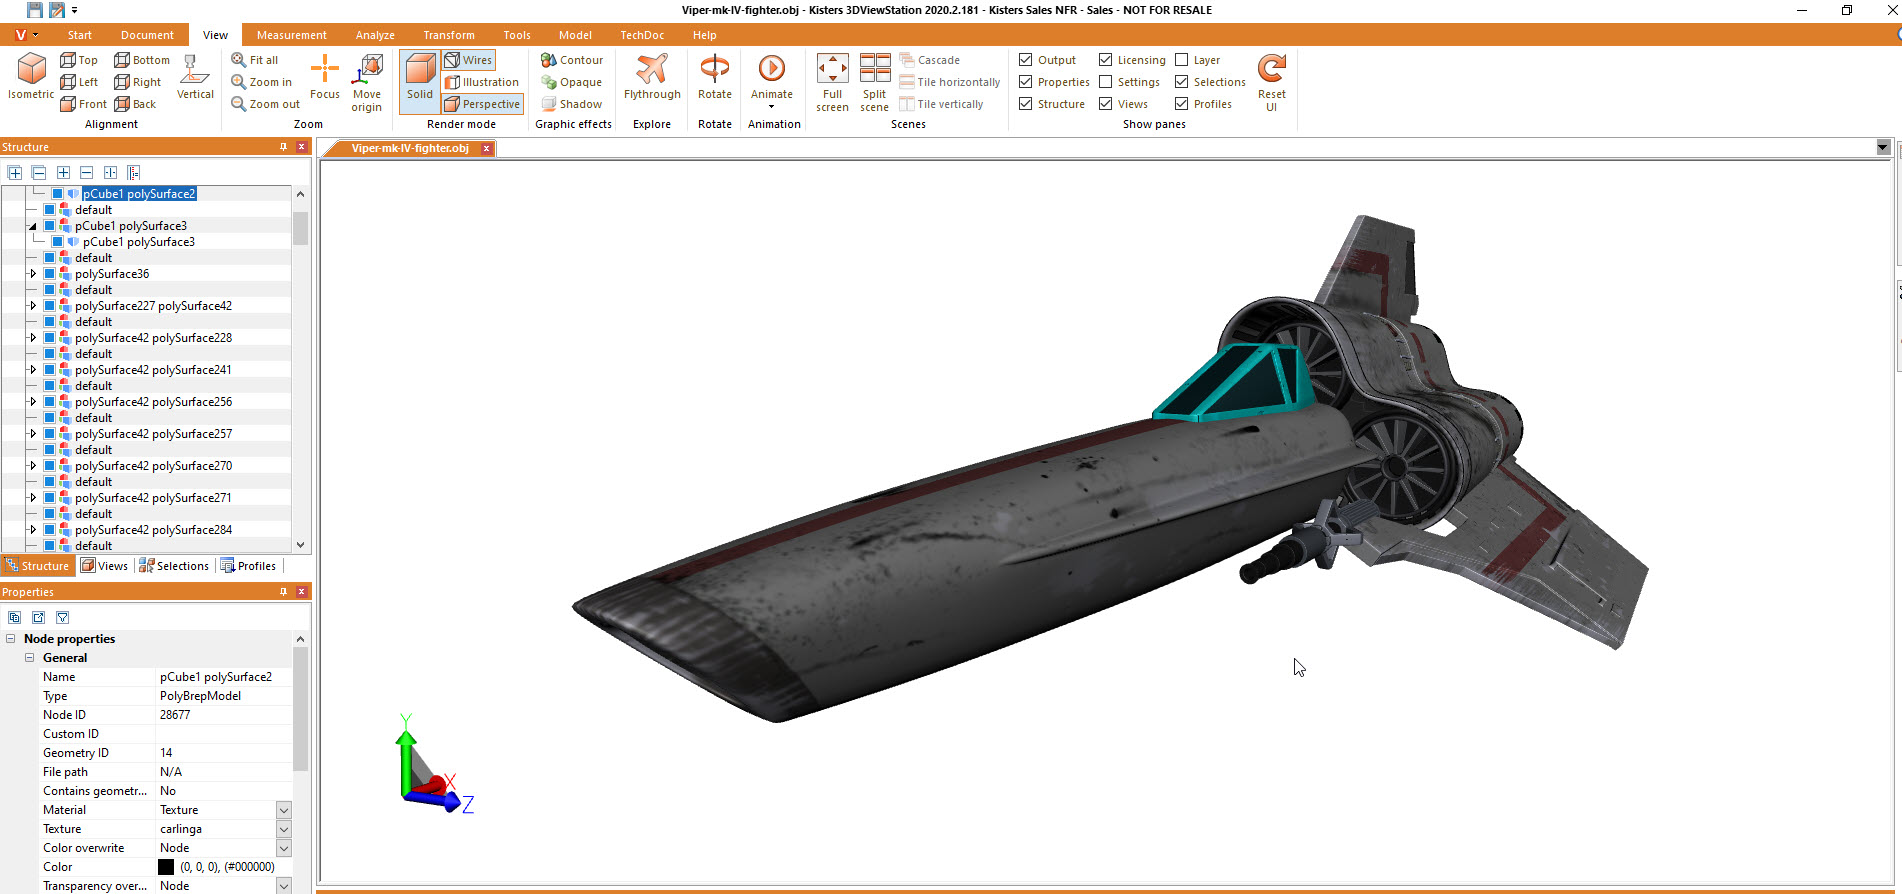Collapse the General properties section
This screenshot has height=894, width=1902.
30,658
